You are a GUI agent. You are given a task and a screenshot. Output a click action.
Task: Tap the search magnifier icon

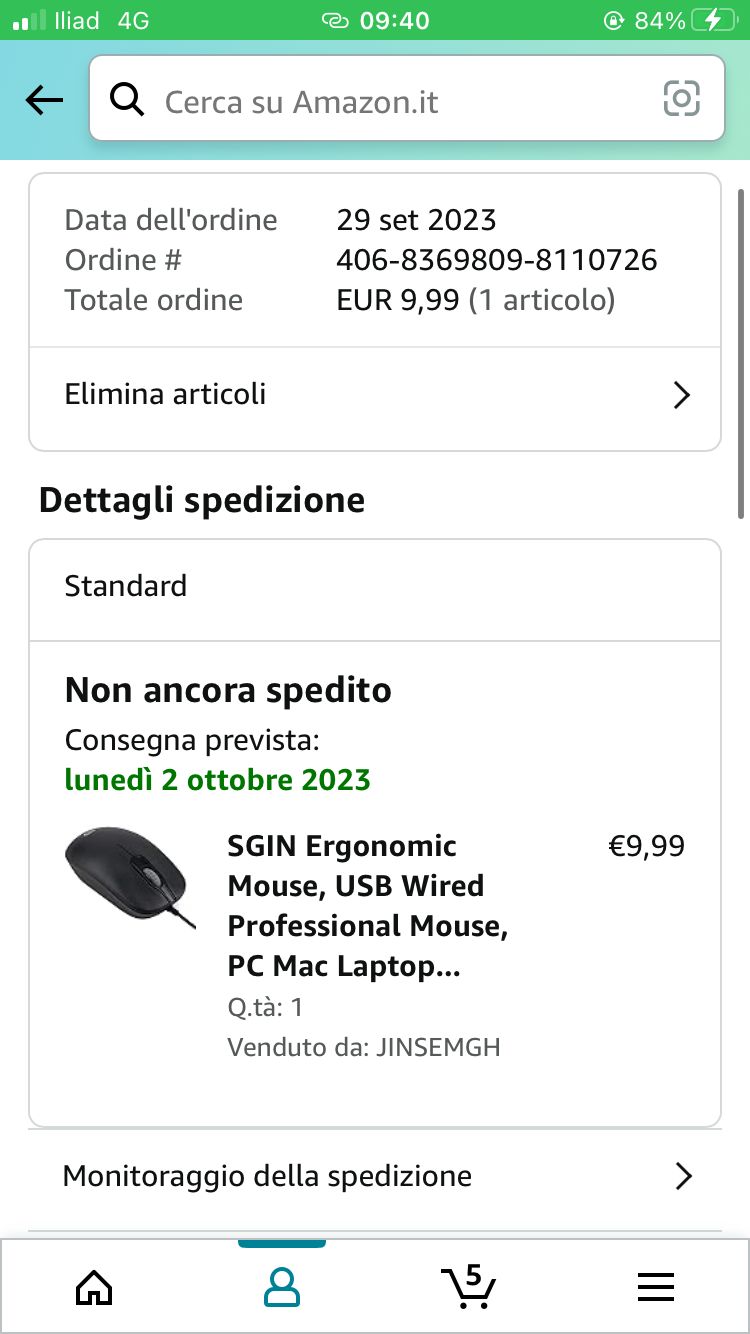[x=127, y=100]
